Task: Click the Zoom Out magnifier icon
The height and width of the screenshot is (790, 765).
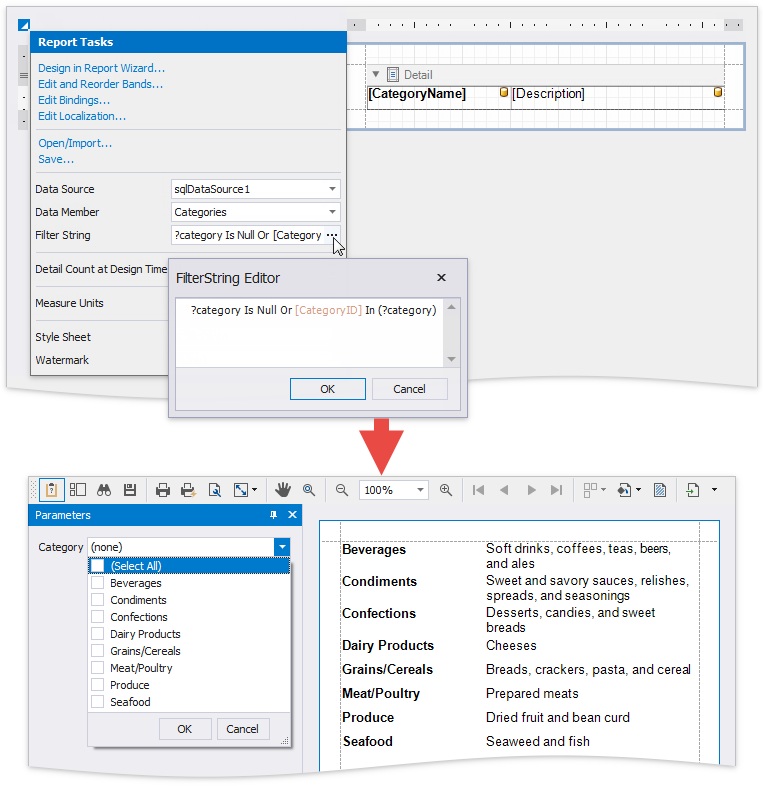Action: (x=342, y=490)
